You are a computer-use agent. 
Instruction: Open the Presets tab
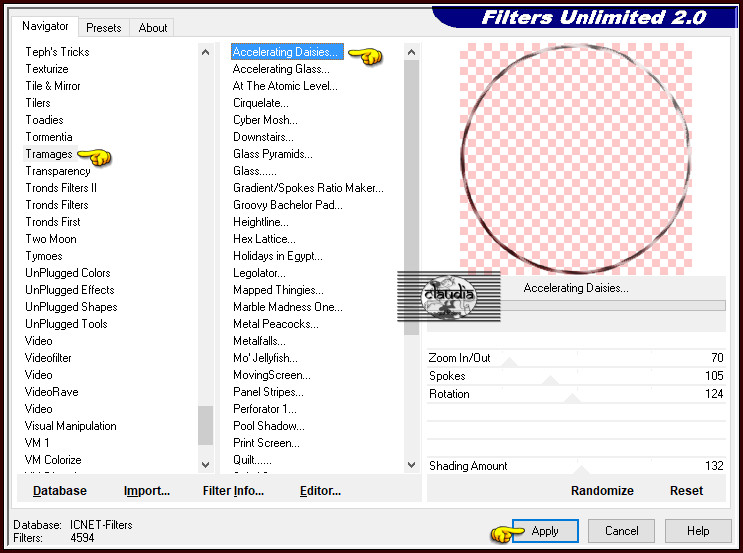click(104, 28)
